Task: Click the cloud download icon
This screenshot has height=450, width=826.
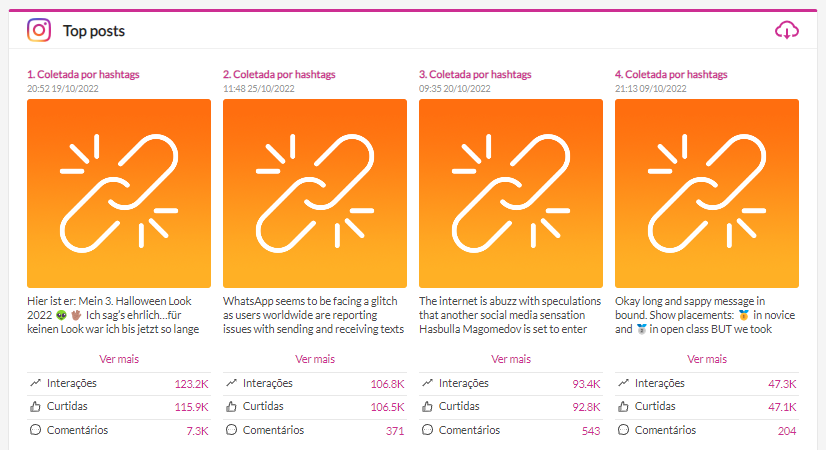Action: [787, 30]
